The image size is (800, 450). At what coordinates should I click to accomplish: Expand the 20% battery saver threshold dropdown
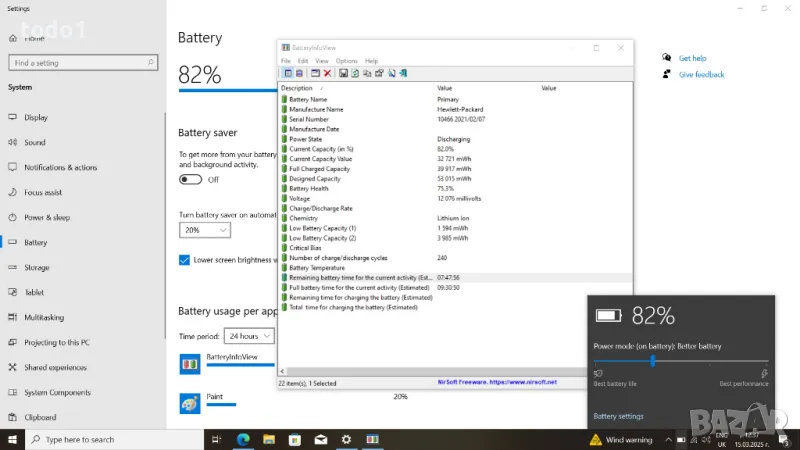point(205,230)
